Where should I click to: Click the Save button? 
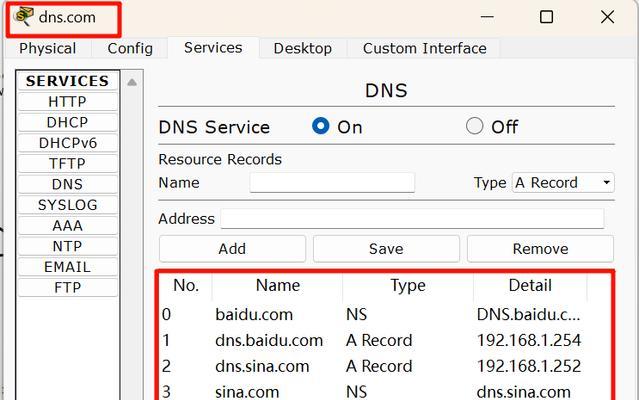[386, 248]
